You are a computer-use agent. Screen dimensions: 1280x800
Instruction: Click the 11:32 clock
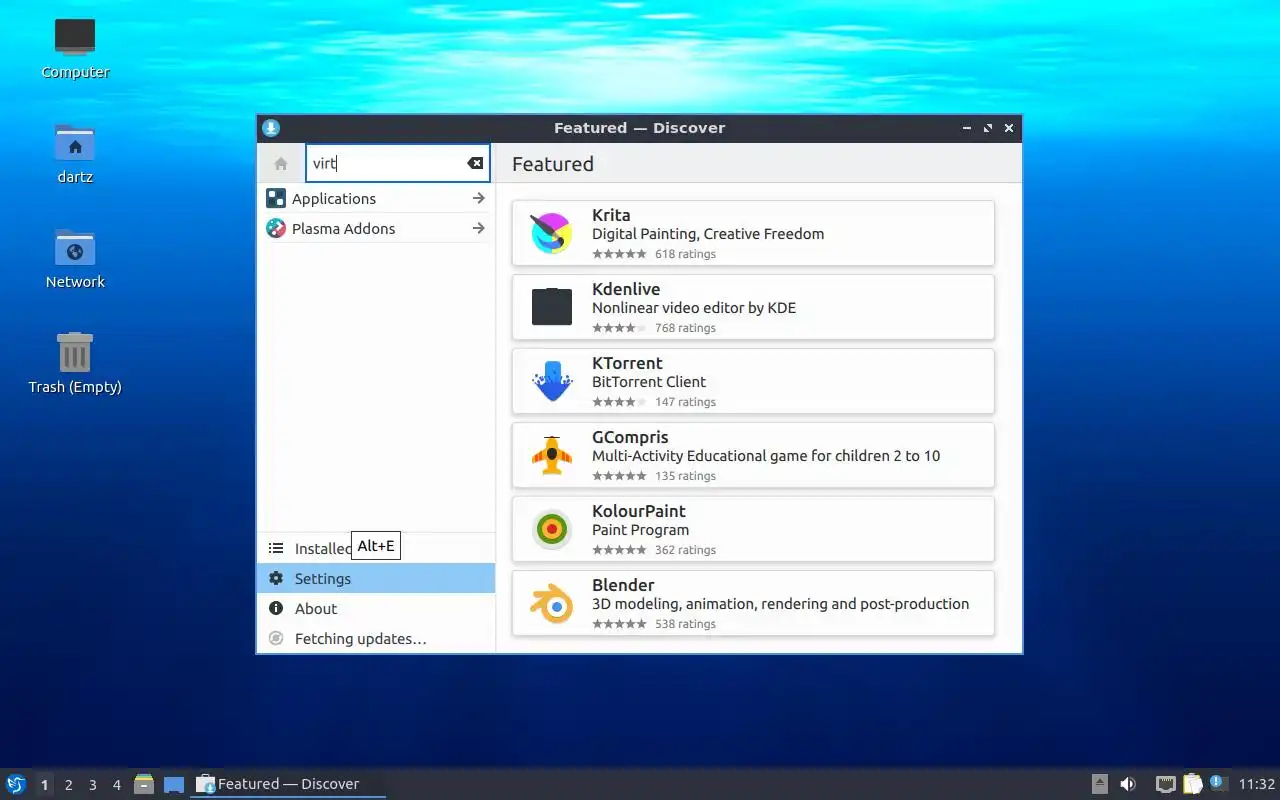click(x=1257, y=784)
